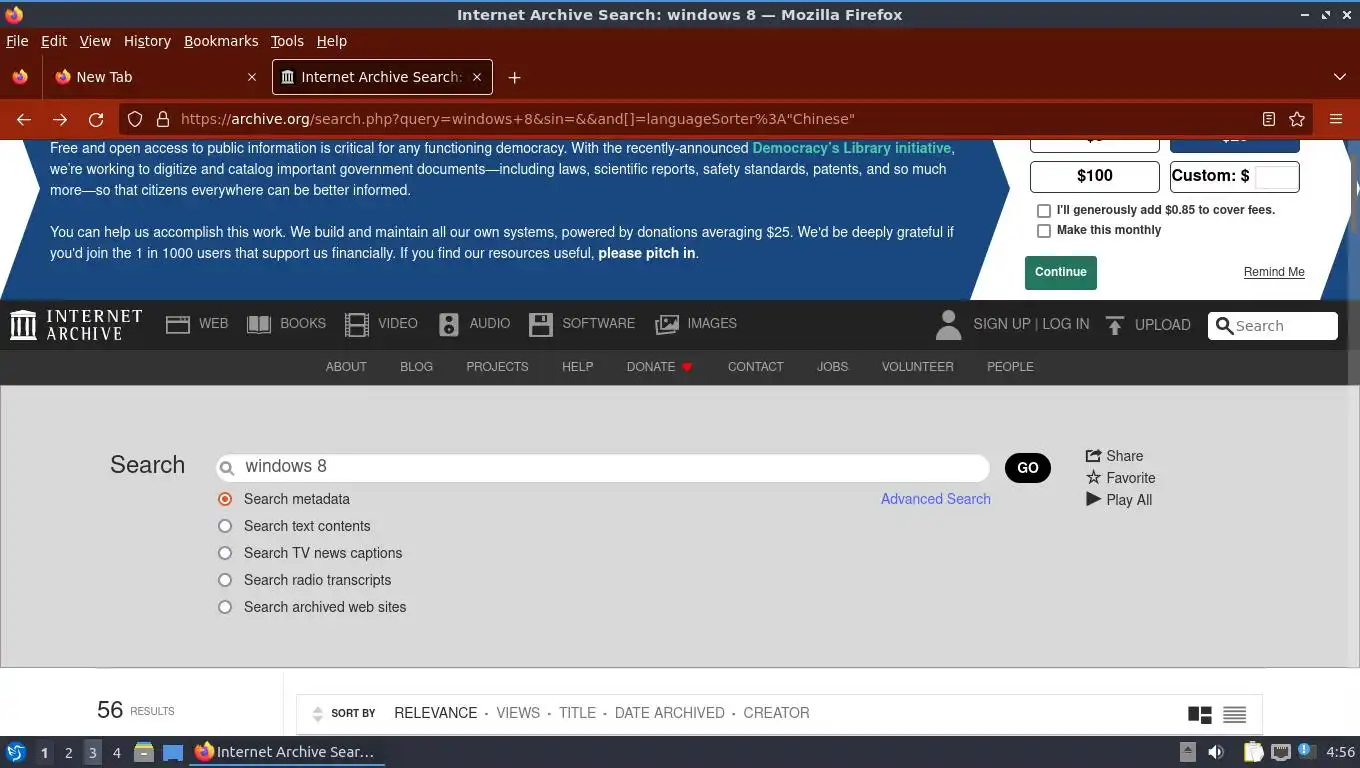Open a new browser tab

point(514,77)
